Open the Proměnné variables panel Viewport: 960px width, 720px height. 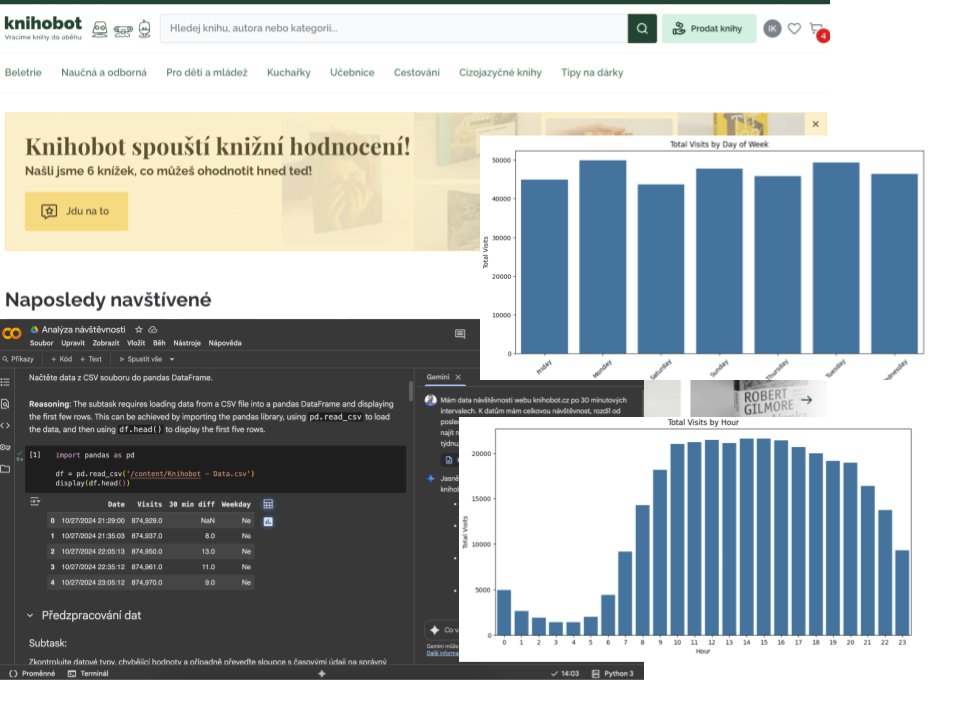pyautogui.click(x=32, y=673)
